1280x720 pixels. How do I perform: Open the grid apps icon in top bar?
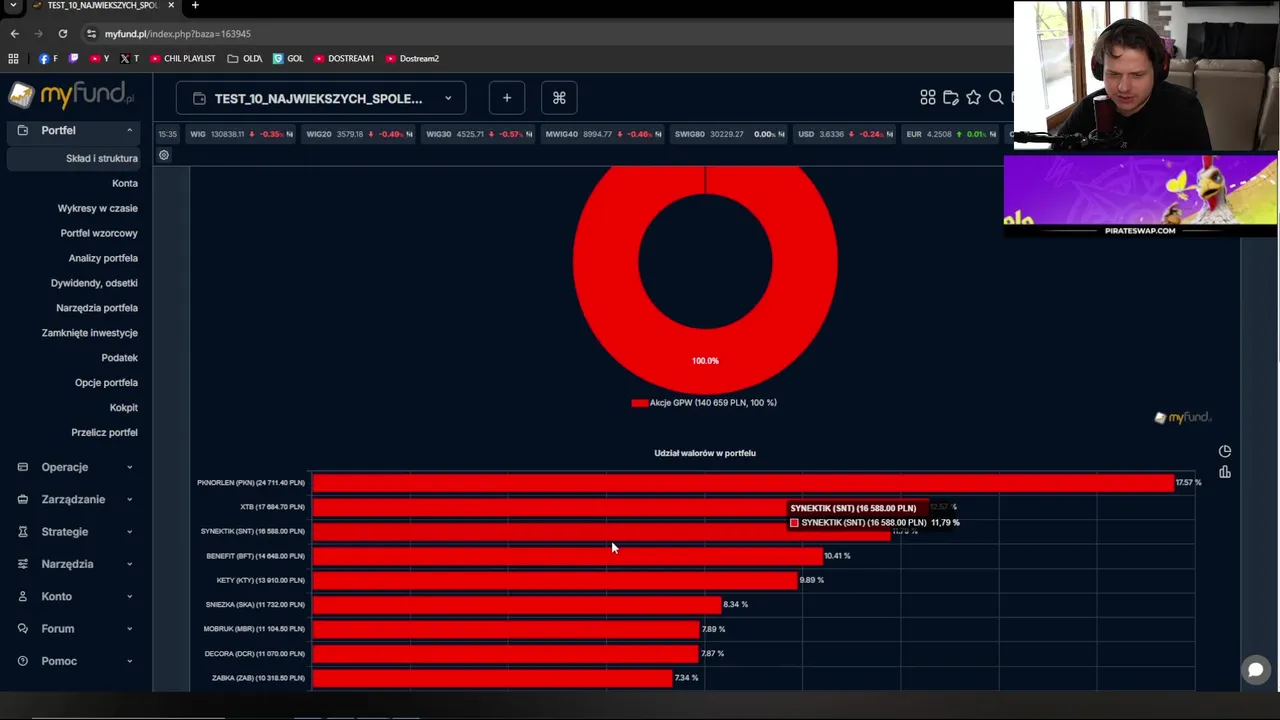click(x=928, y=98)
